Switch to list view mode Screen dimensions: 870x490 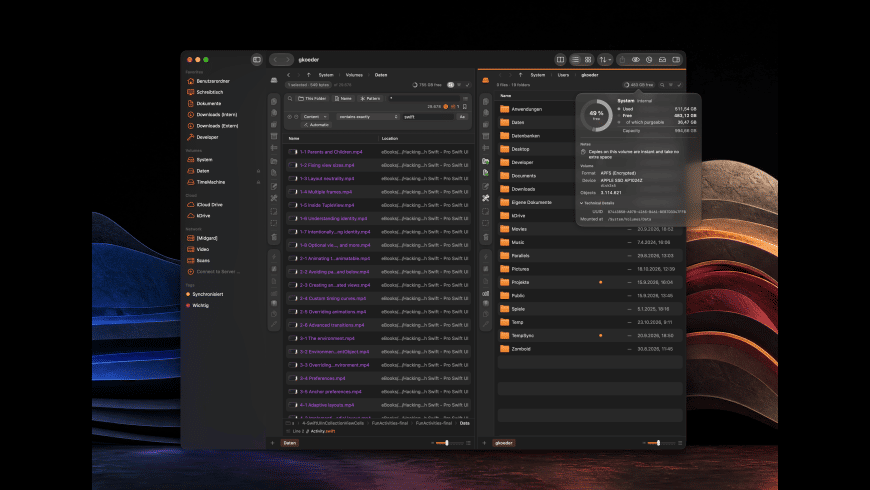pos(575,59)
